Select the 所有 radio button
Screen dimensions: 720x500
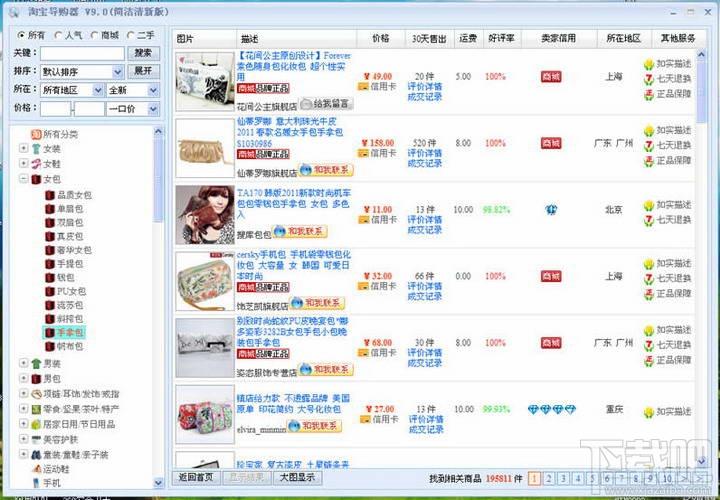(21, 35)
